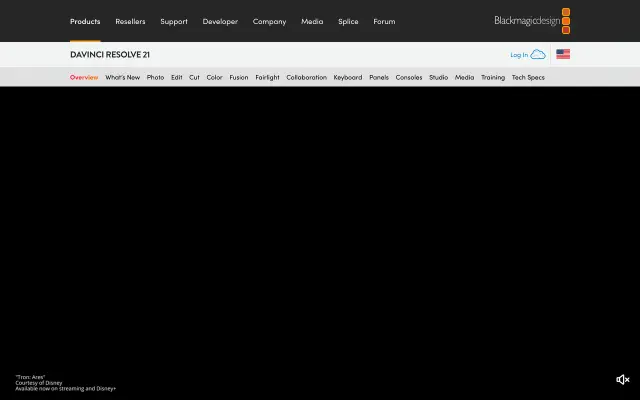Click the cloud icon beside Log In
The image size is (640, 400).
pos(538,54)
